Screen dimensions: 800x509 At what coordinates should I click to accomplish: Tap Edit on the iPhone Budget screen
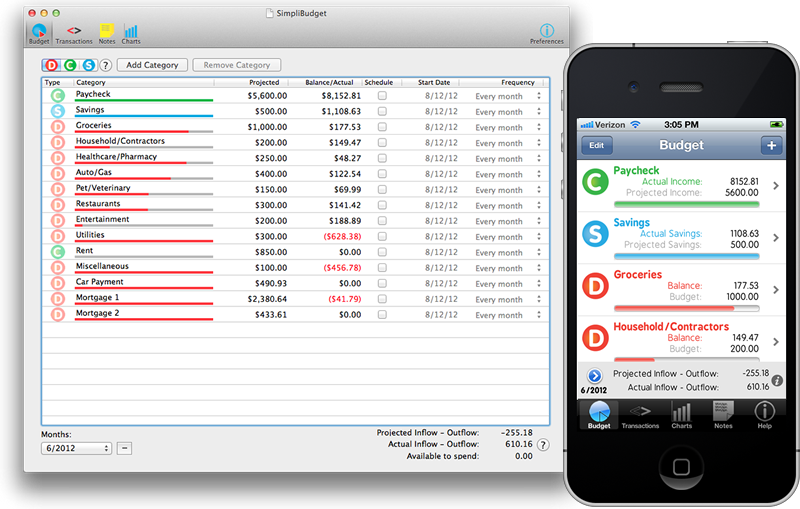coord(596,145)
